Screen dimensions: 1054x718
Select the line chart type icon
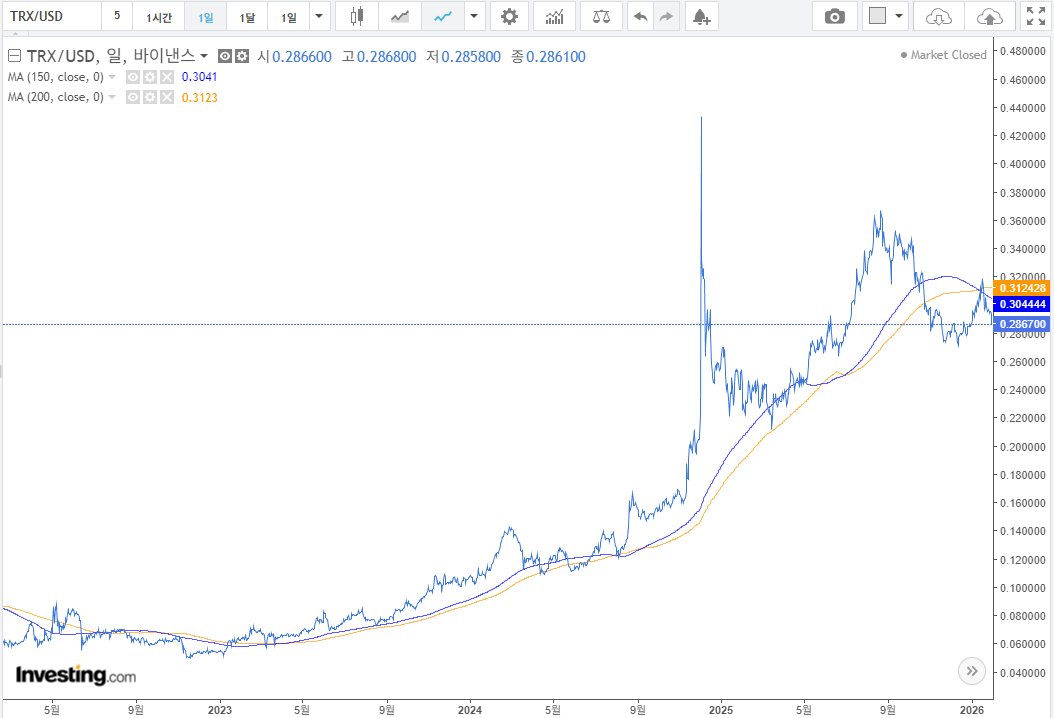[443, 16]
